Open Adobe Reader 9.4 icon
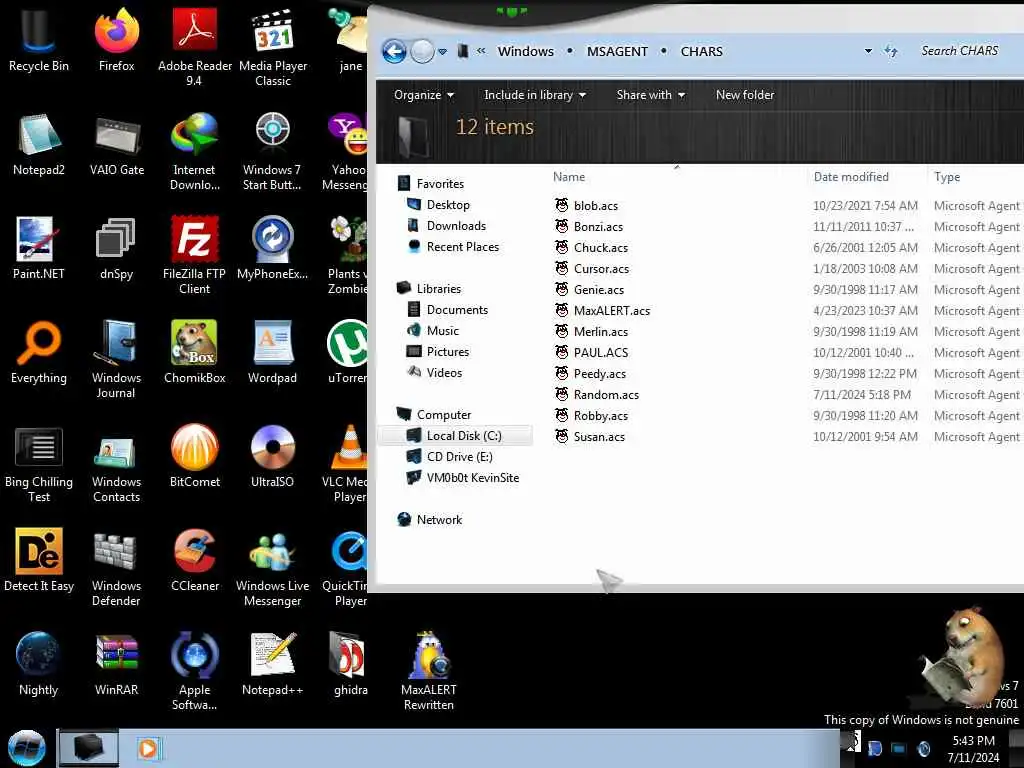 [194, 47]
